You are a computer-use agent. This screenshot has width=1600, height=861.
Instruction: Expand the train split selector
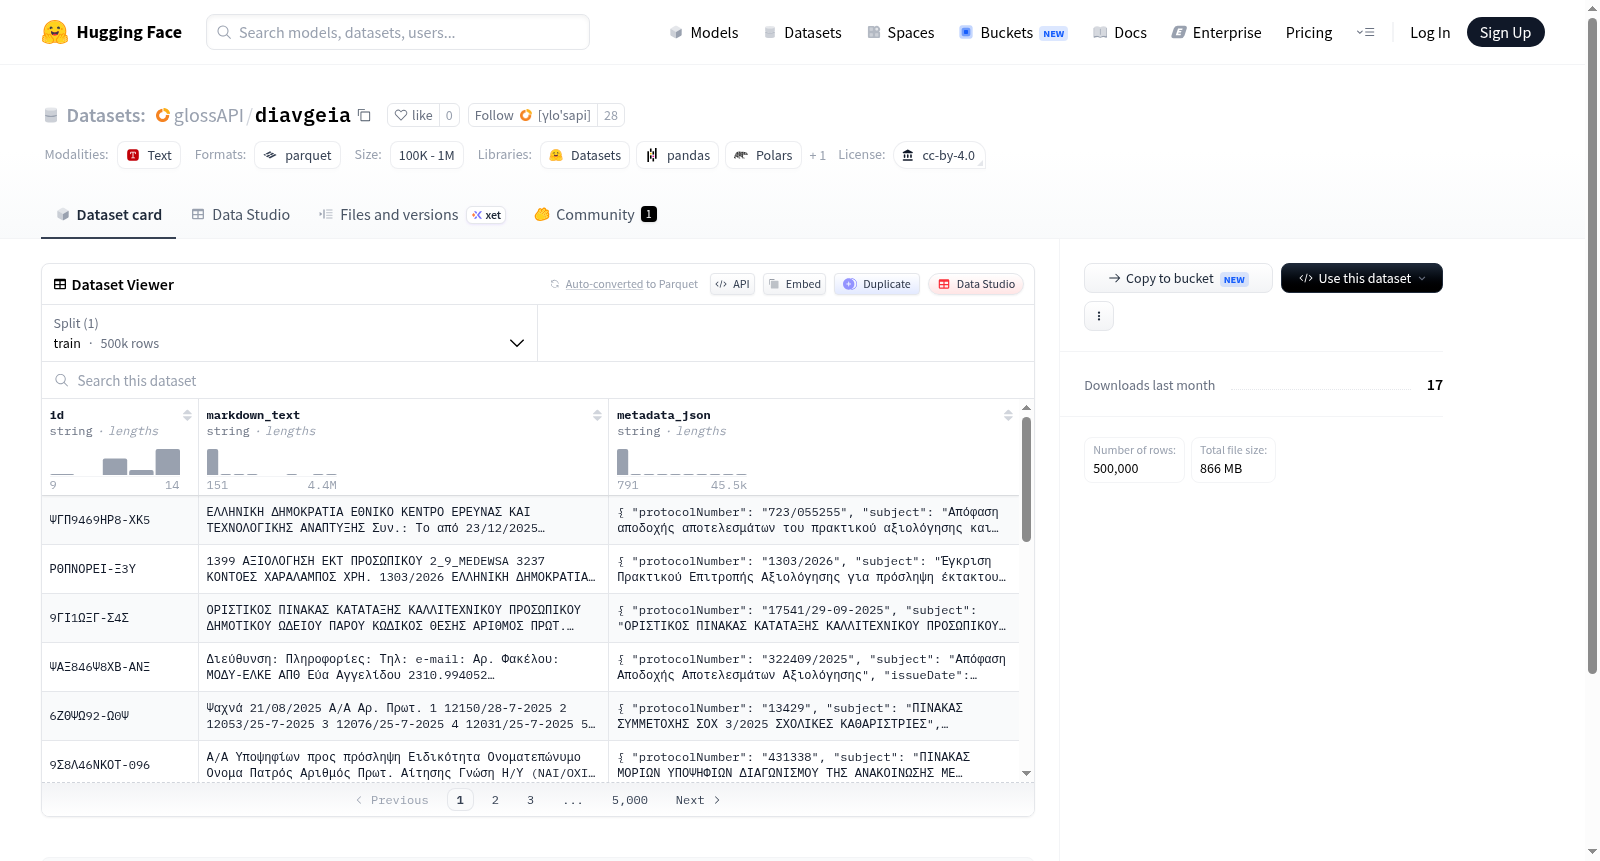click(289, 333)
